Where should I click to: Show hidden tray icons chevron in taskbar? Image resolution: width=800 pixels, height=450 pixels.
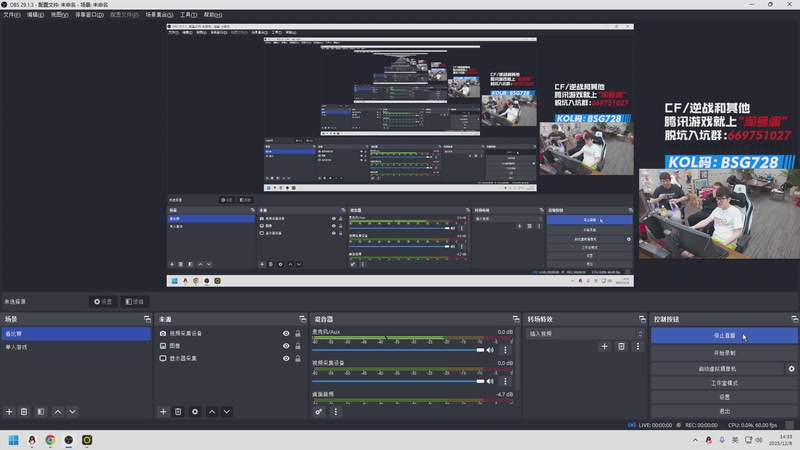click(695, 440)
